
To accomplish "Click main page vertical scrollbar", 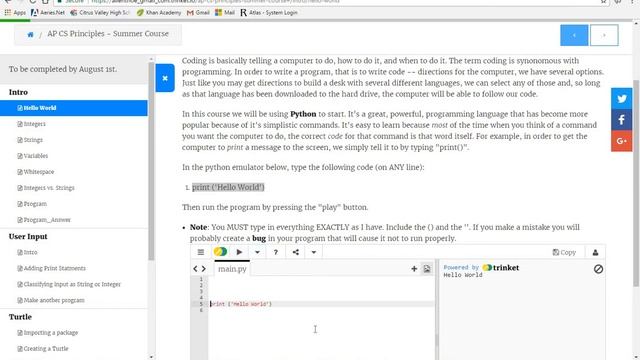I will point(636,184).
